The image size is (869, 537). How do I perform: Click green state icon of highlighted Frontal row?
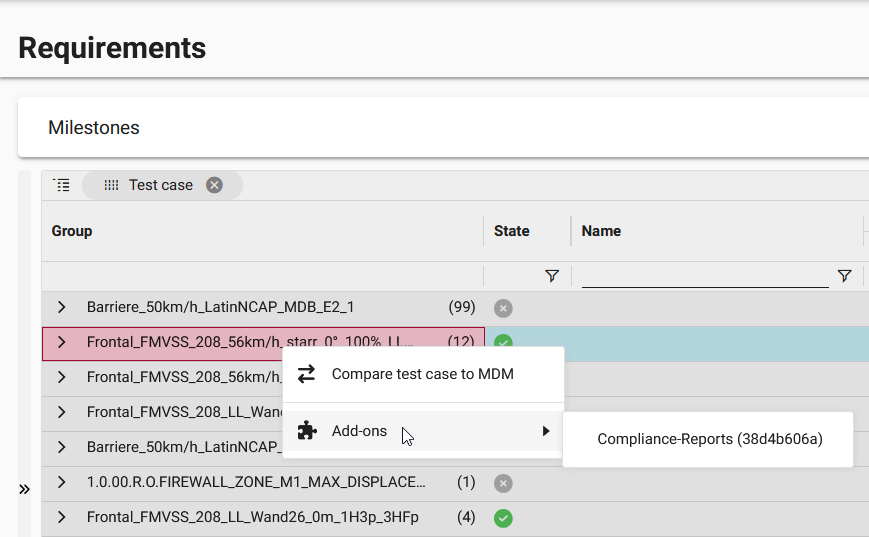(x=503, y=340)
